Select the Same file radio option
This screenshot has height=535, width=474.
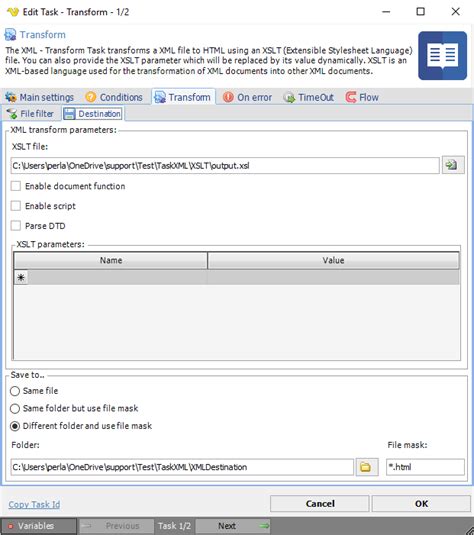tap(15, 391)
